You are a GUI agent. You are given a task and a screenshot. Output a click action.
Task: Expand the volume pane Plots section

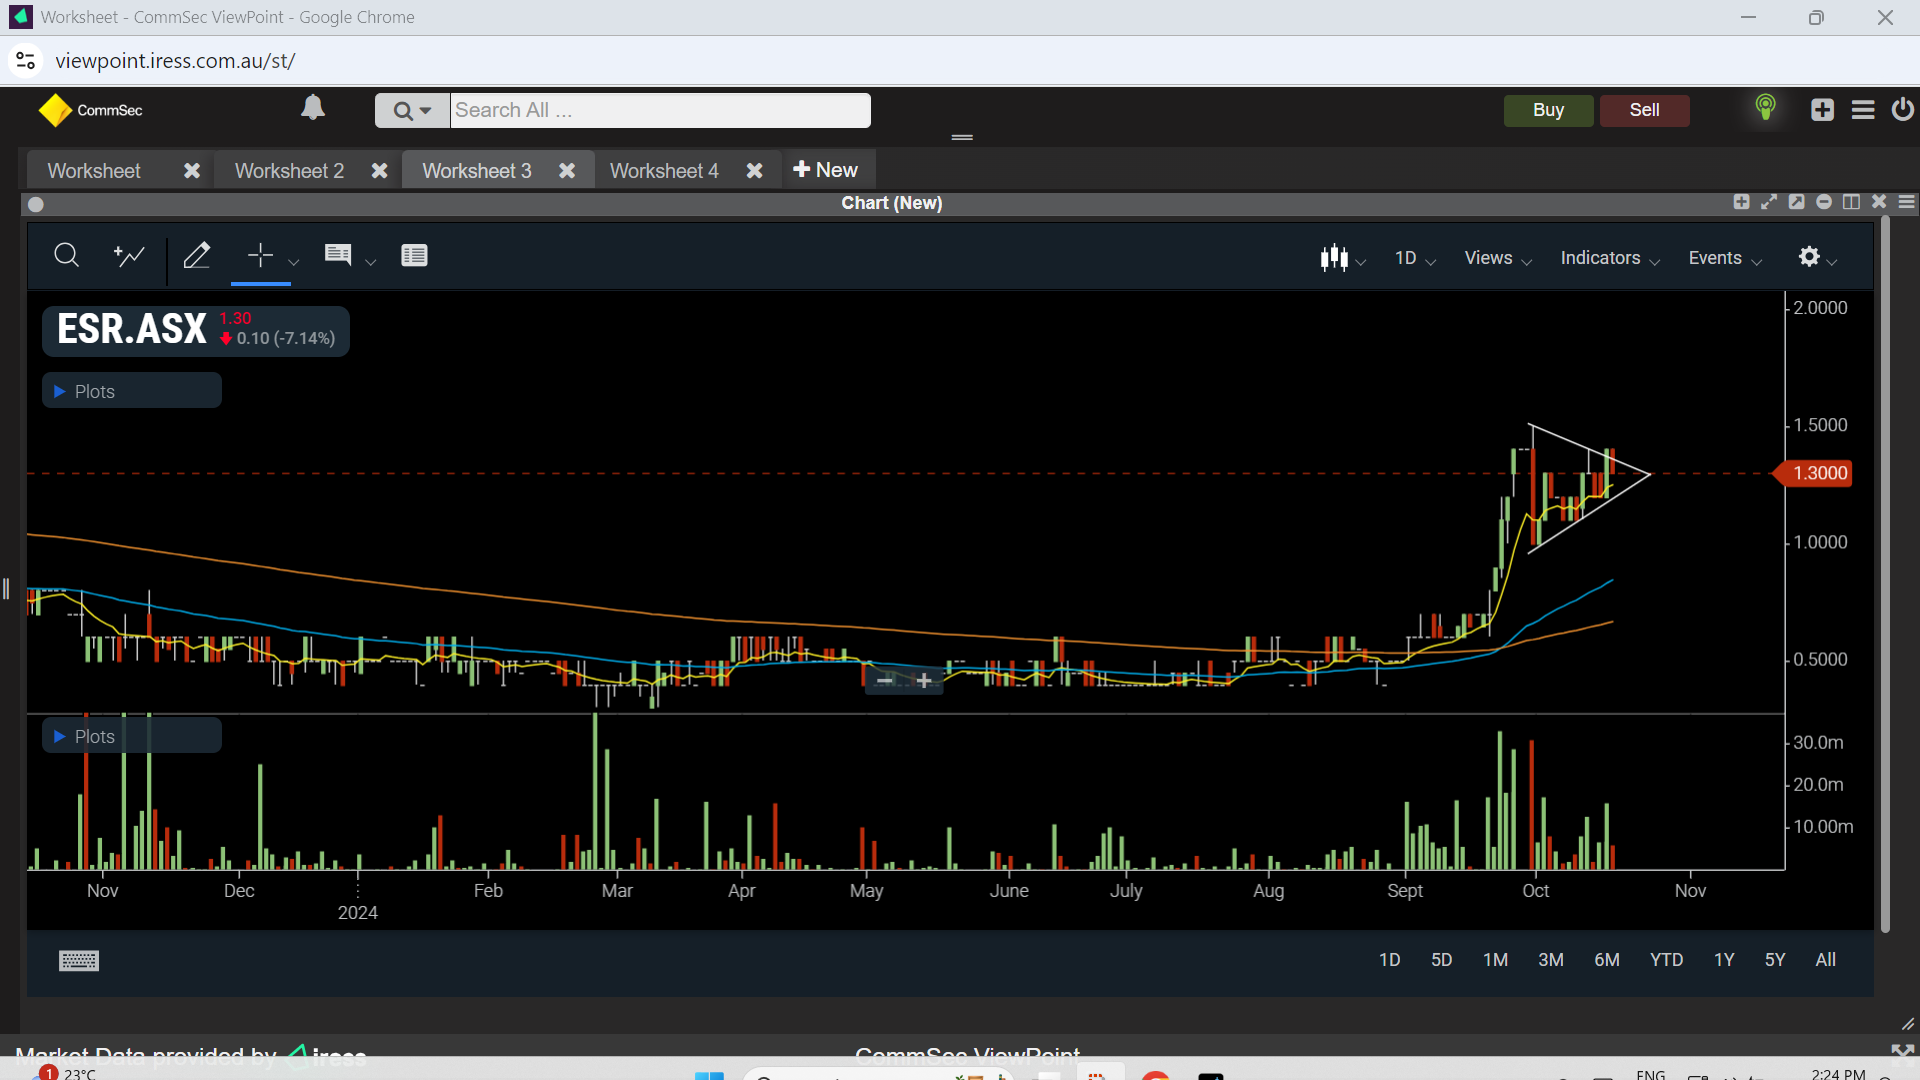(x=131, y=736)
